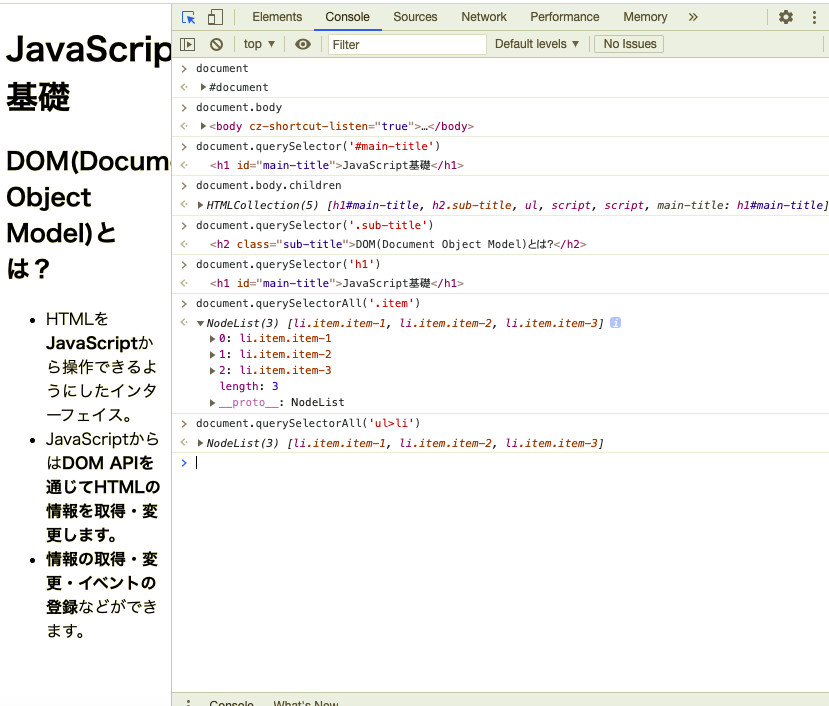Open the Default levels dropdown

pyautogui.click(x=537, y=44)
